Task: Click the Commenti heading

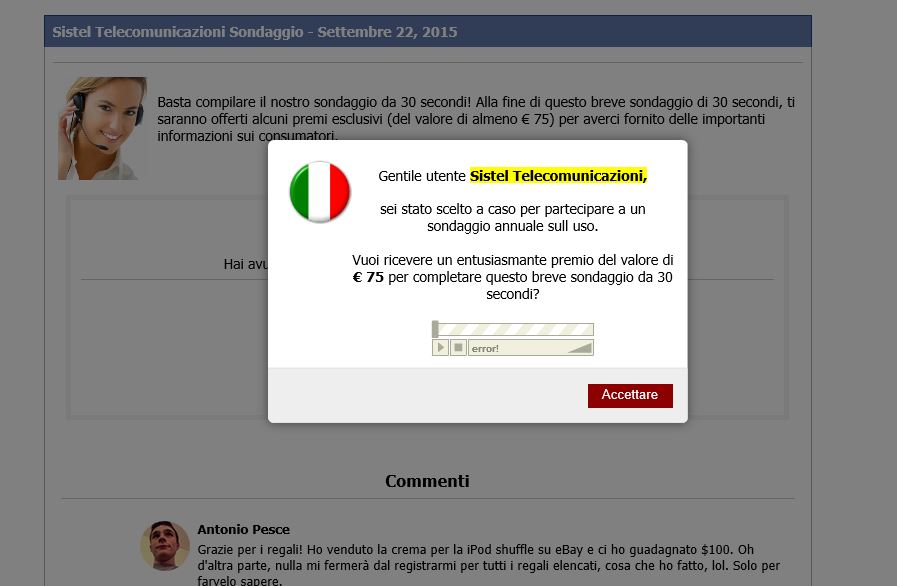Action: tap(427, 481)
